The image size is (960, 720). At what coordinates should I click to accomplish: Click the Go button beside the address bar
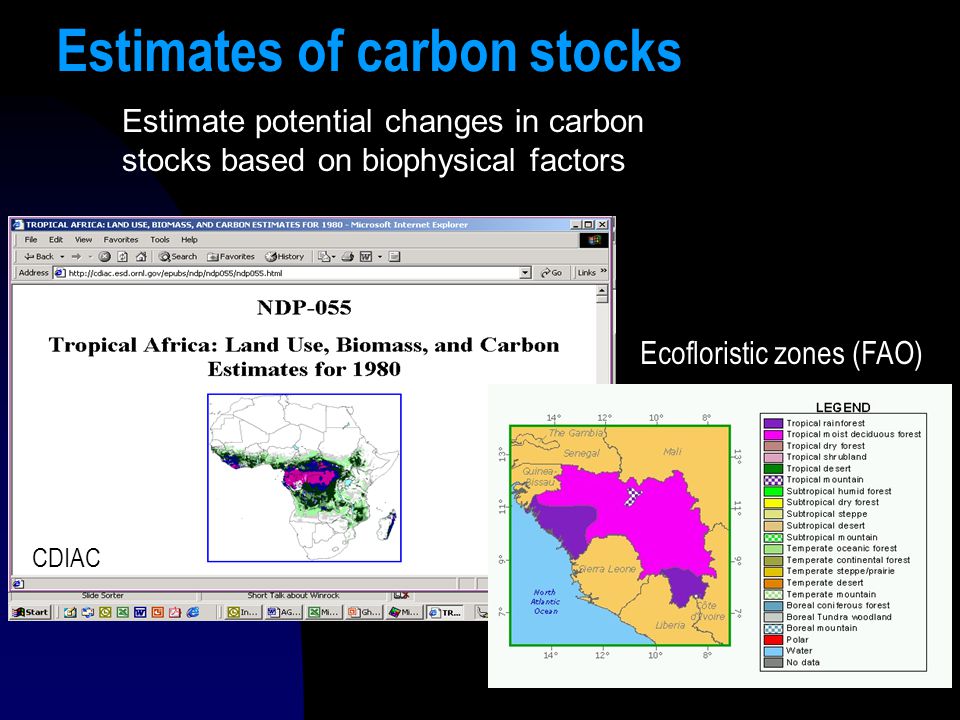[551, 273]
